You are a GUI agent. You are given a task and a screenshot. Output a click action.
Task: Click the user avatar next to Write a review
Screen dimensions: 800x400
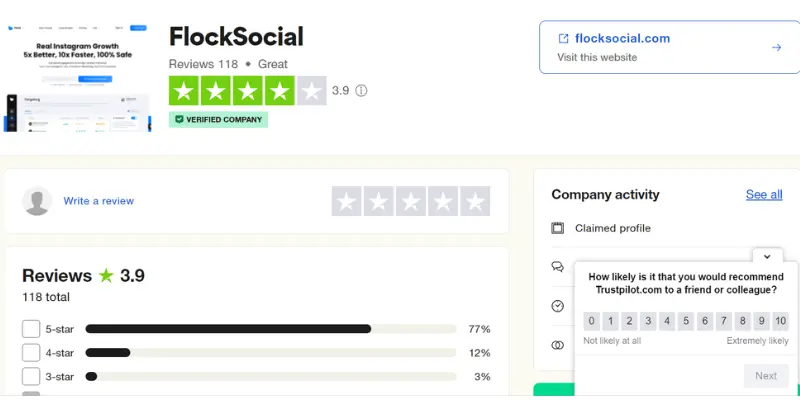(x=37, y=201)
